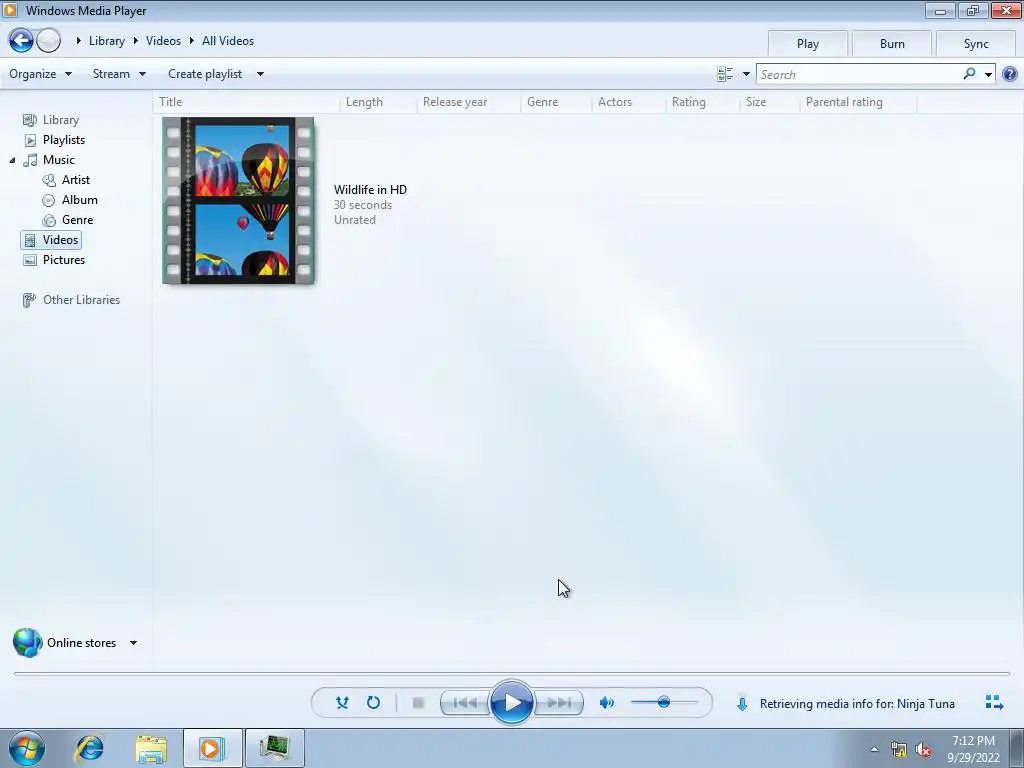Screen dimensions: 1024x768
Task: Sort by Parental rating column
Action: point(859,102)
